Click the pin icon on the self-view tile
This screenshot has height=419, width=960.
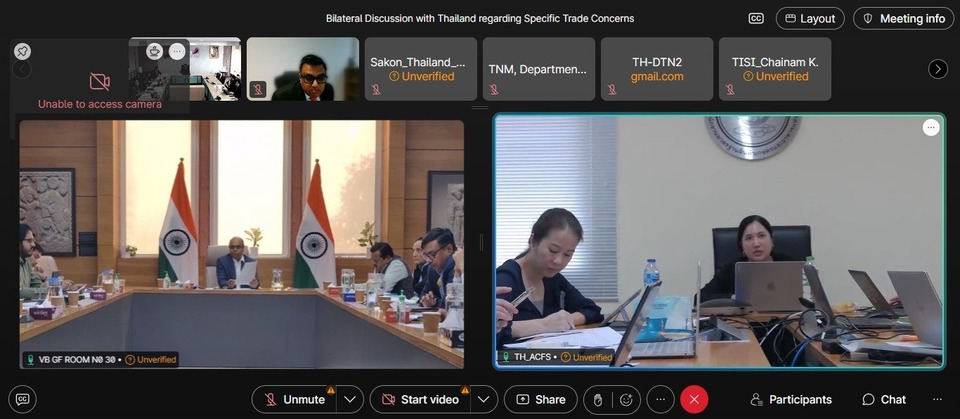[x=22, y=51]
